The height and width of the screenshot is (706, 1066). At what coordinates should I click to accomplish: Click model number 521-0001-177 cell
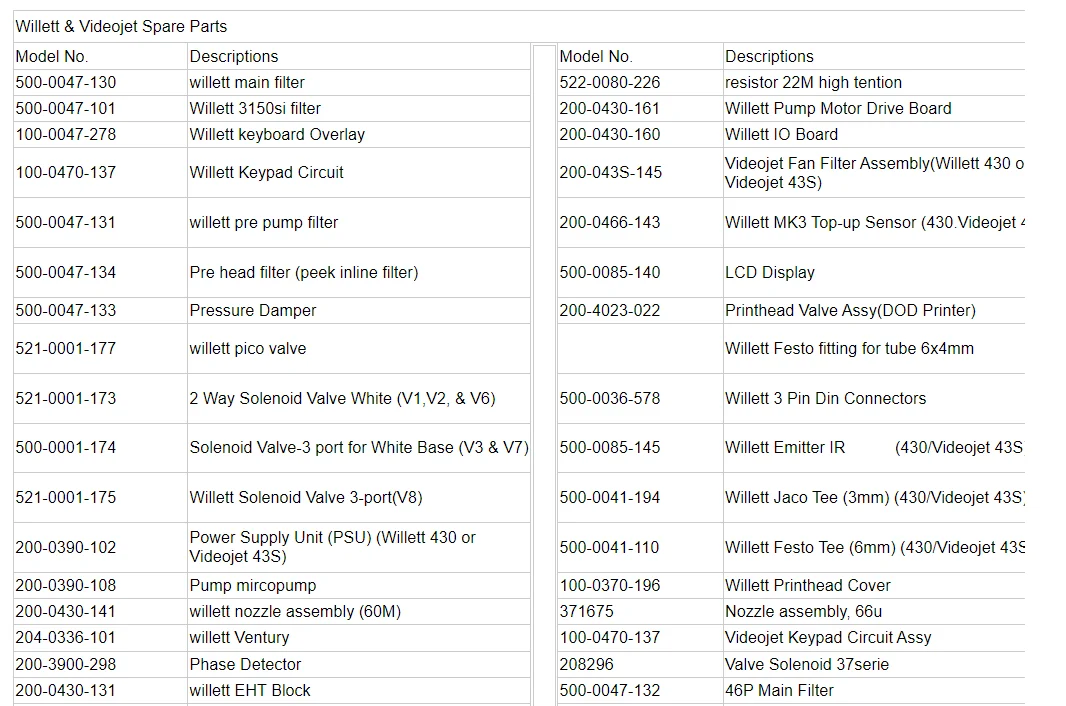[100, 349]
